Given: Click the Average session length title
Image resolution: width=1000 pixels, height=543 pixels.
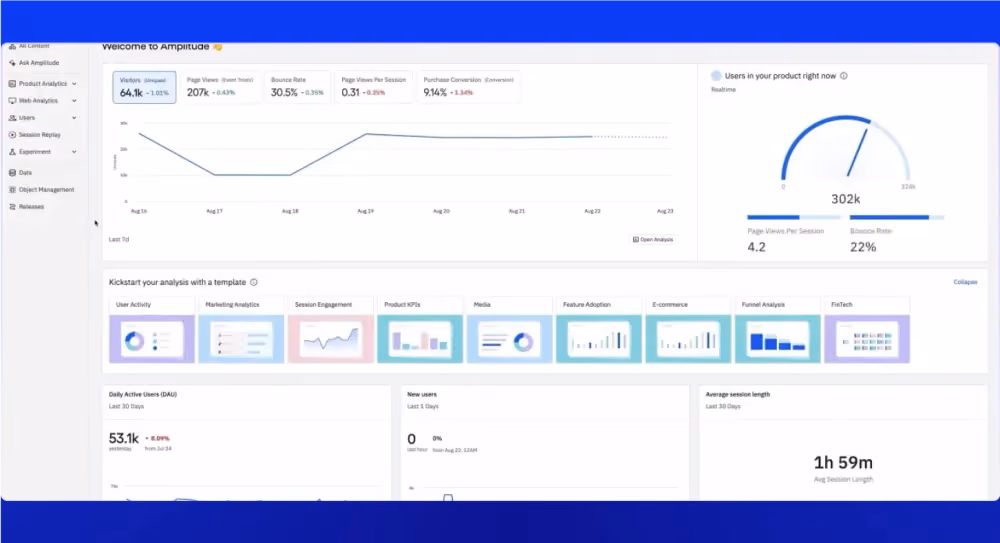Looking at the screenshot, I should pyautogui.click(x=738, y=395).
